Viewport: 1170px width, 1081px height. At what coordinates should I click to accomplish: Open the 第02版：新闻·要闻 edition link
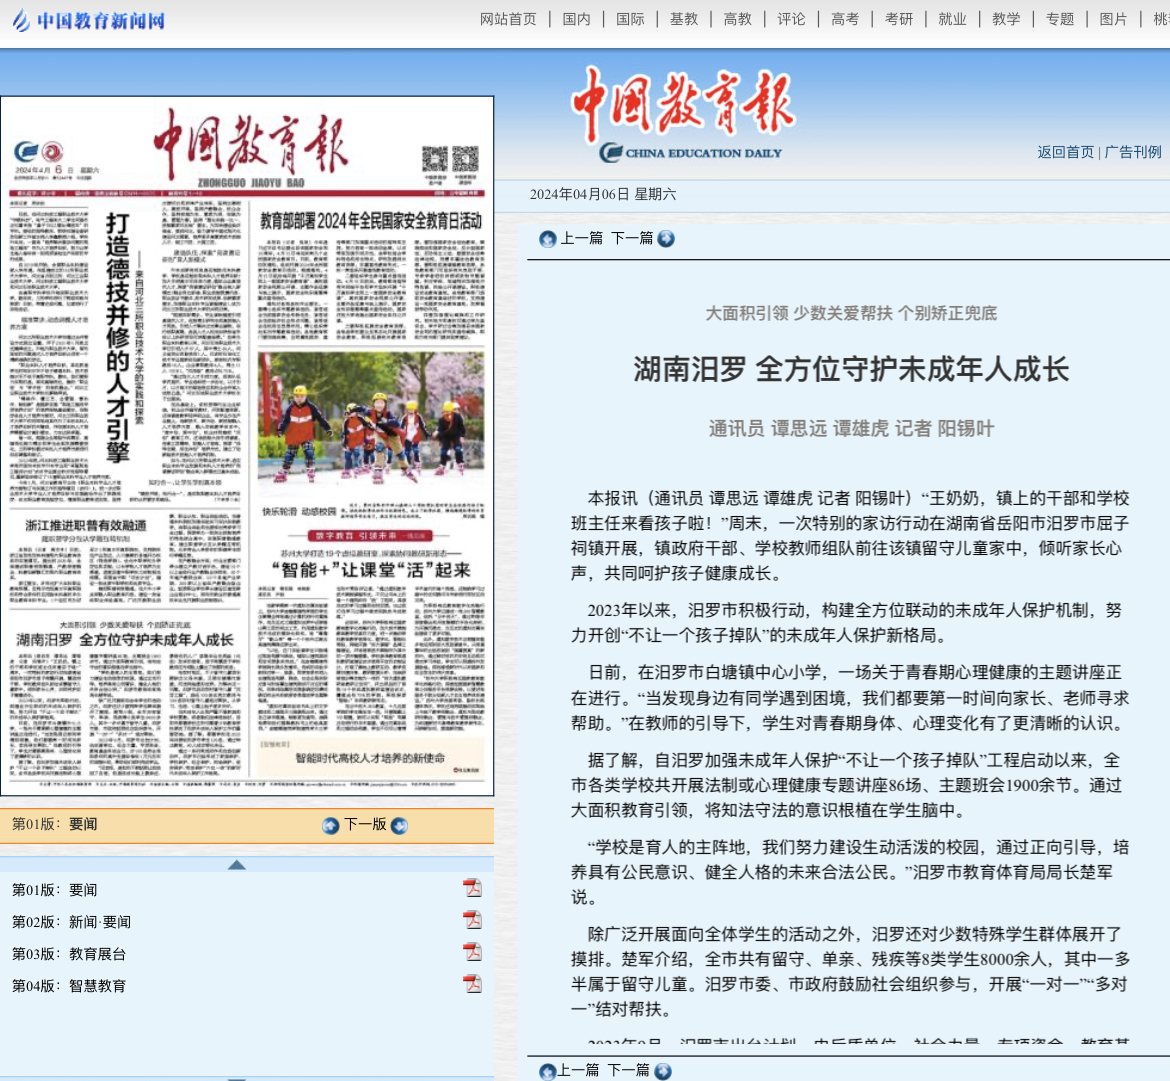[72, 922]
